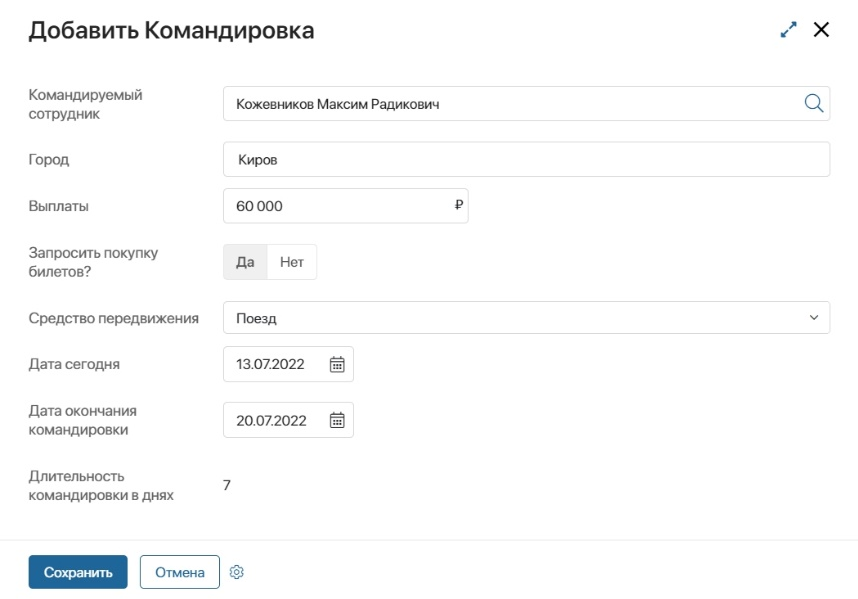This screenshot has height=599, width=858.
Task: Open the calendar picker for Дата сегодня
Action: click(x=337, y=365)
